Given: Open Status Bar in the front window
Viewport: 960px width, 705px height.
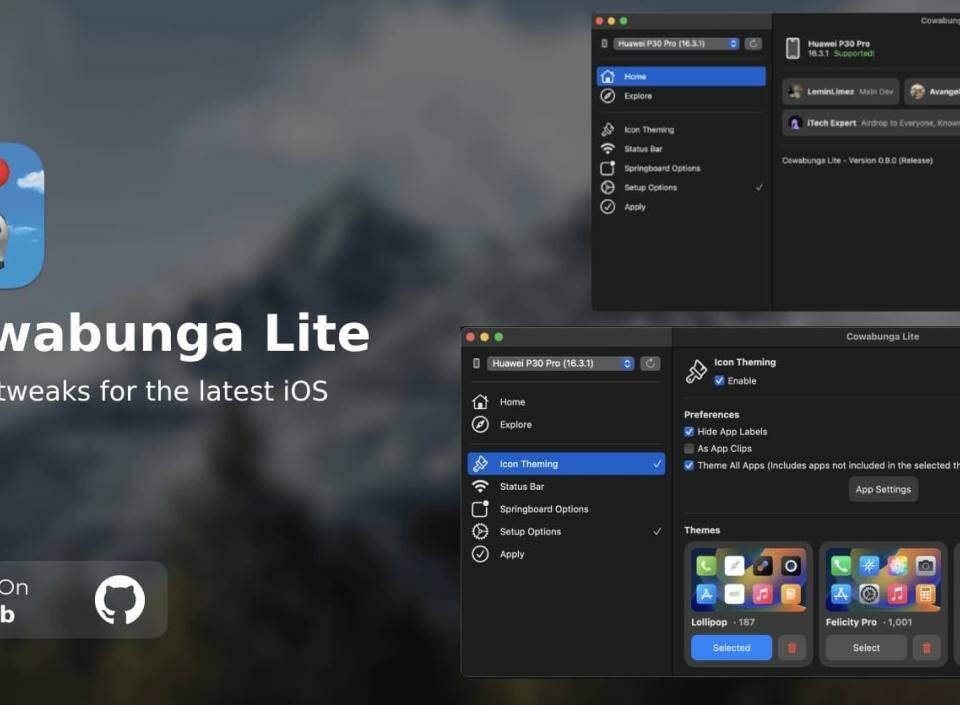Looking at the screenshot, I should click(x=566, y=487).
